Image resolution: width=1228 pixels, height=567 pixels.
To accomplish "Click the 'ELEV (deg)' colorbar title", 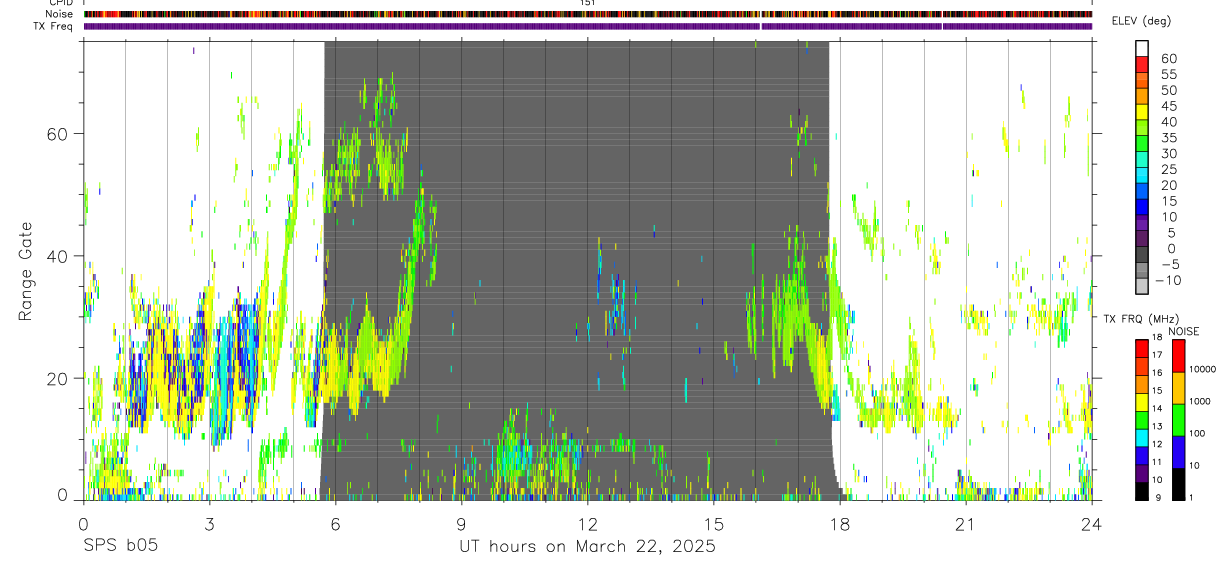I will [x=1141, y=21].
